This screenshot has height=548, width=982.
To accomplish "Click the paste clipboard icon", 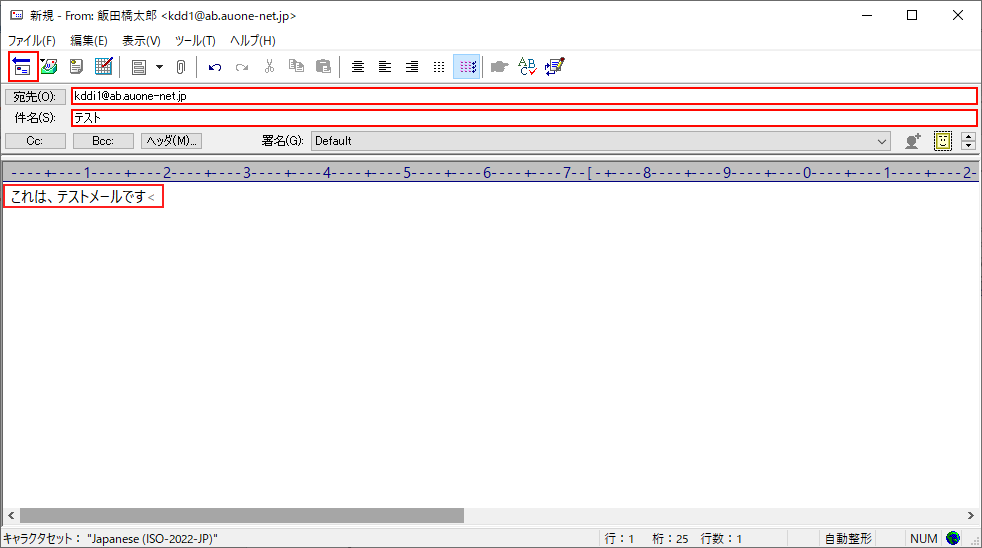I will pyautogui.click(x=323, y=66).
